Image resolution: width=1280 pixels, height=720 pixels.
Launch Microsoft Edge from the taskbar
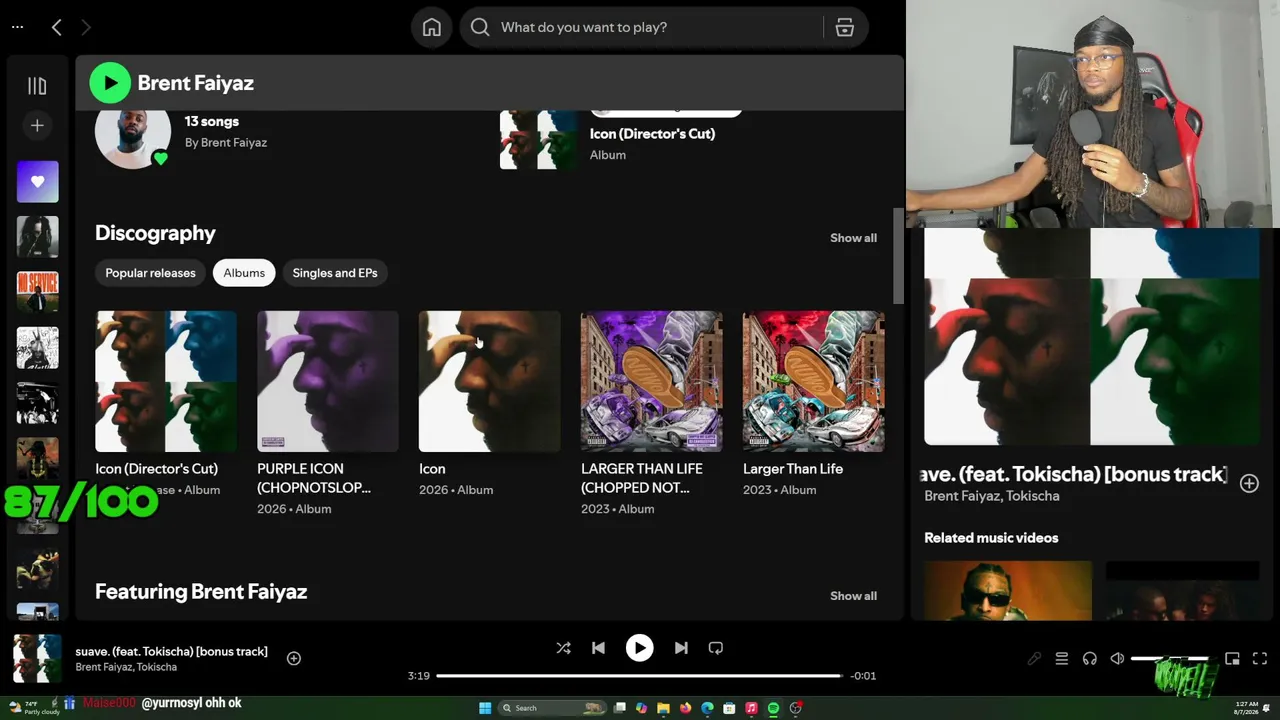(x=707, y=708)
